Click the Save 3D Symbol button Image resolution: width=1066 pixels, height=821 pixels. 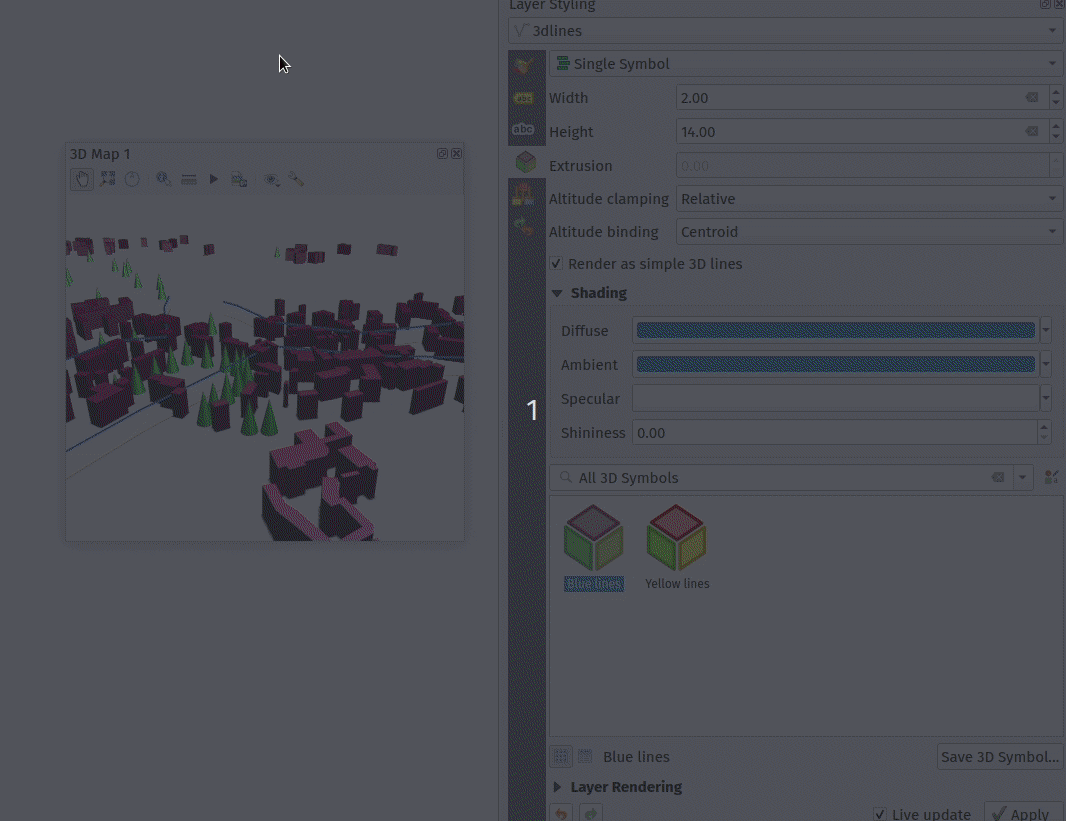click(999, 757)
